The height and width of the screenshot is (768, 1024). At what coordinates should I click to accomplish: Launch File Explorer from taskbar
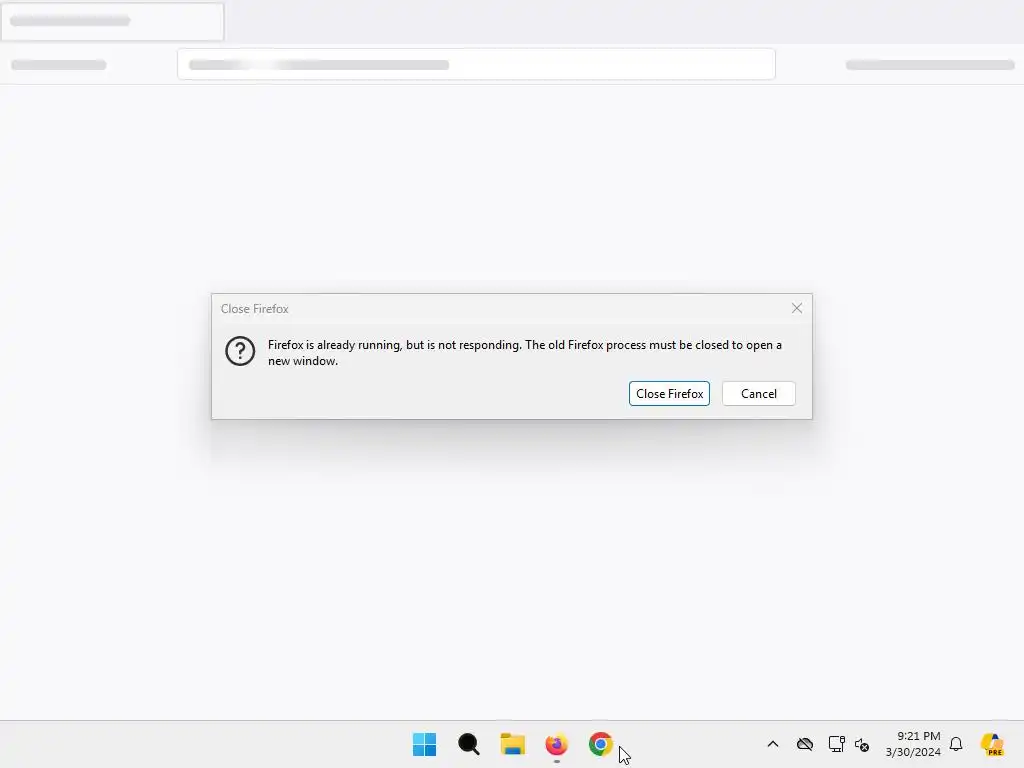513,744
